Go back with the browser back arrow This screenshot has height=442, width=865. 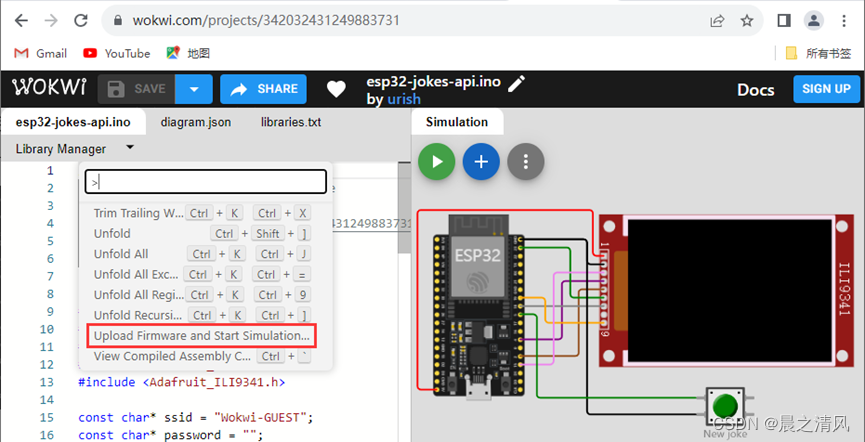click(x=21, y=21)
